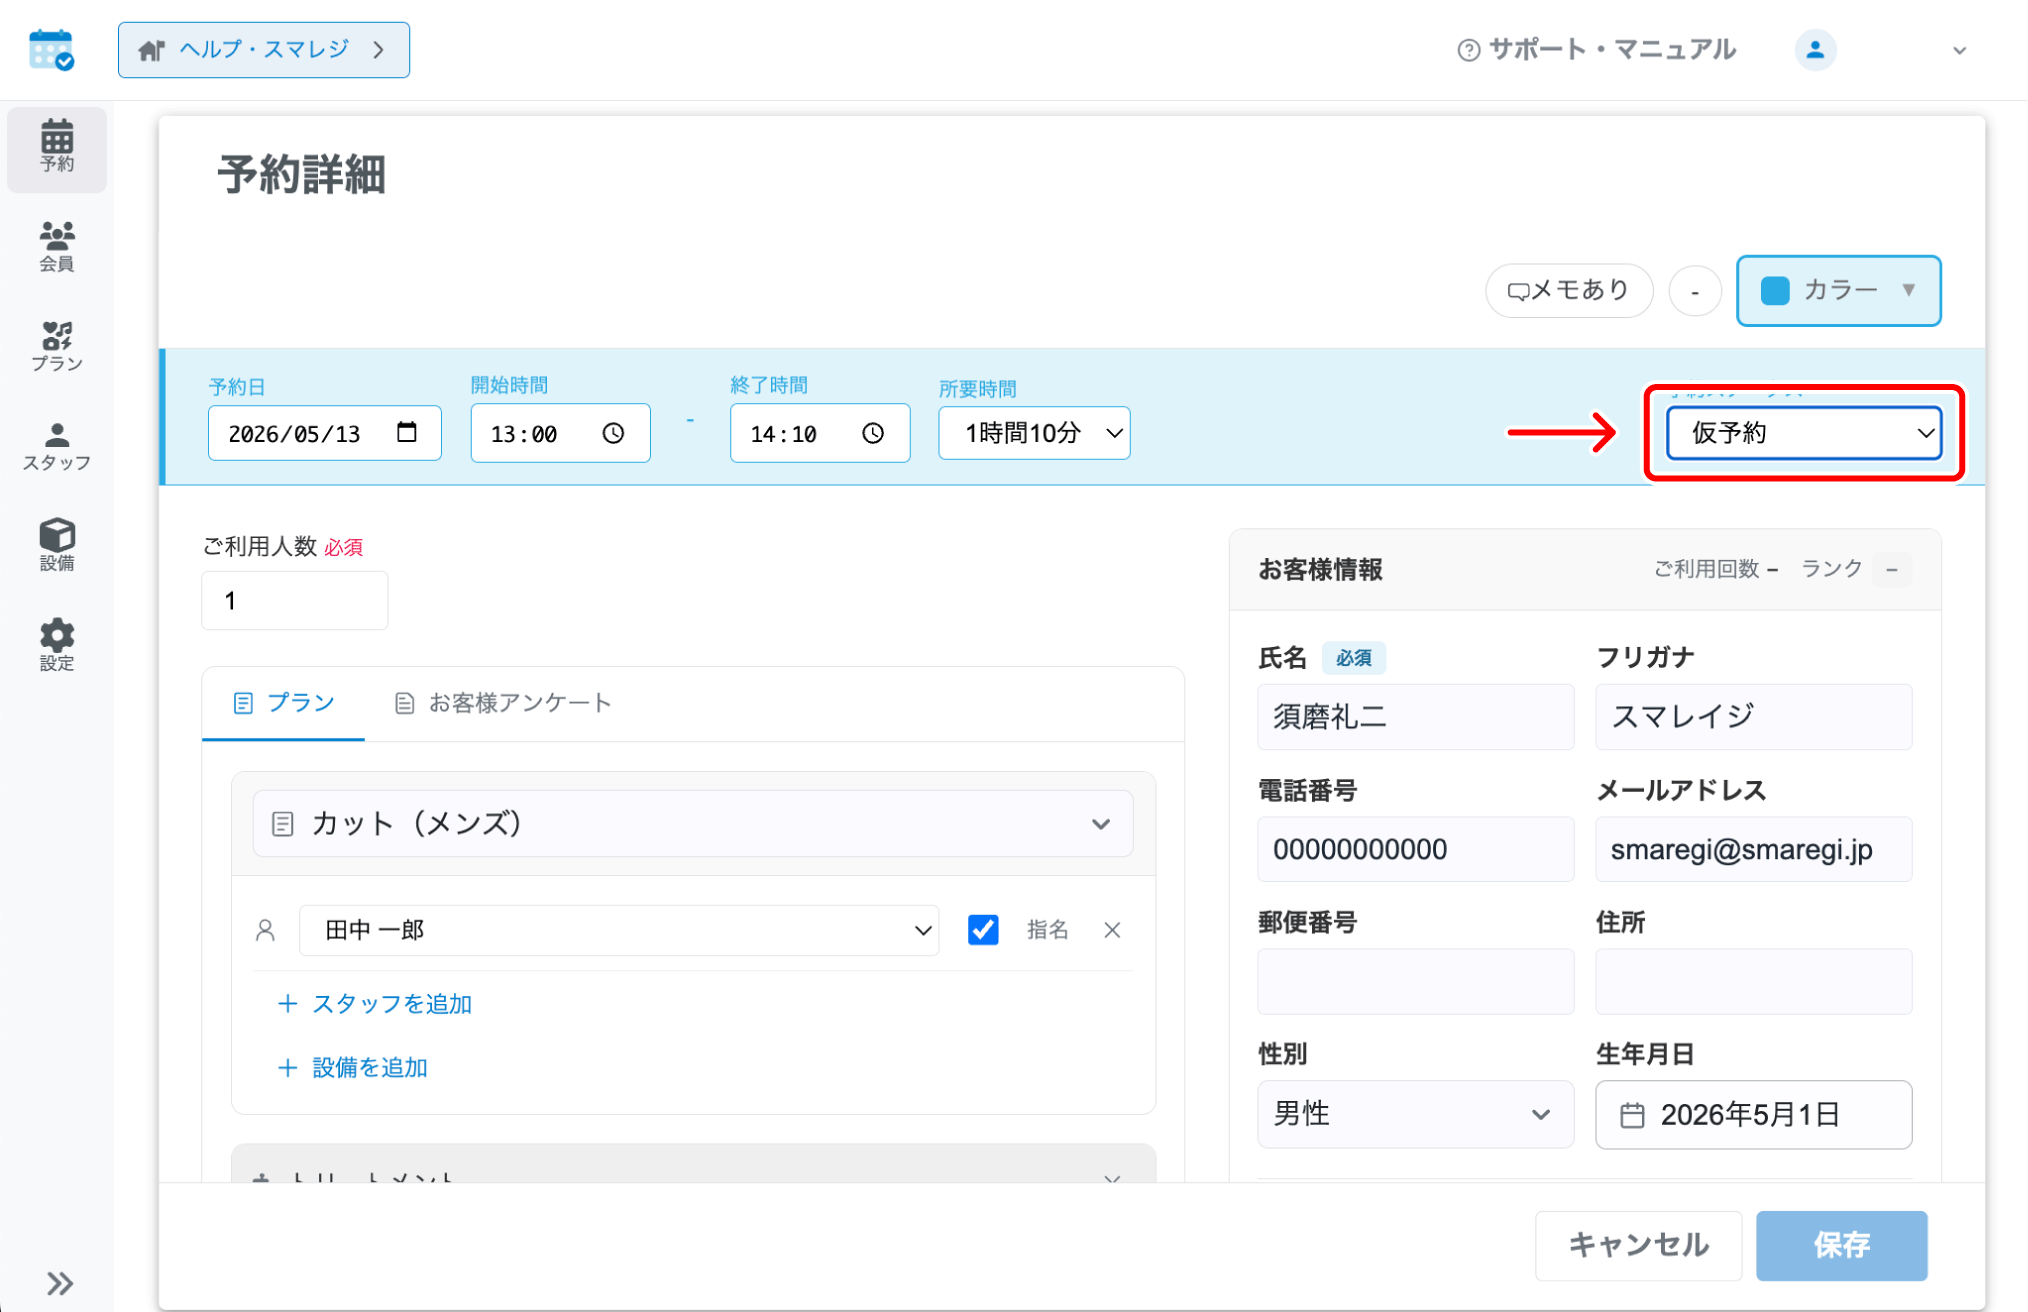The image size is (2028, 1312).
Task: Click the 終了時間 field 14:10
Action: coord(820,433)
